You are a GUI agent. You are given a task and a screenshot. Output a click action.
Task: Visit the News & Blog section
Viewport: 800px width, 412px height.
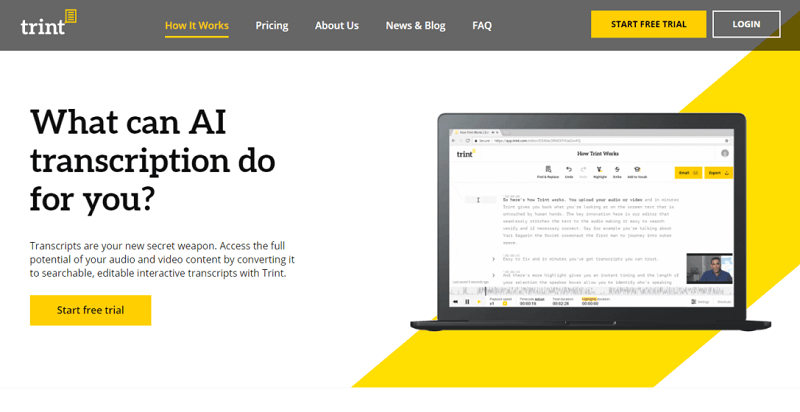pos(415,26)
